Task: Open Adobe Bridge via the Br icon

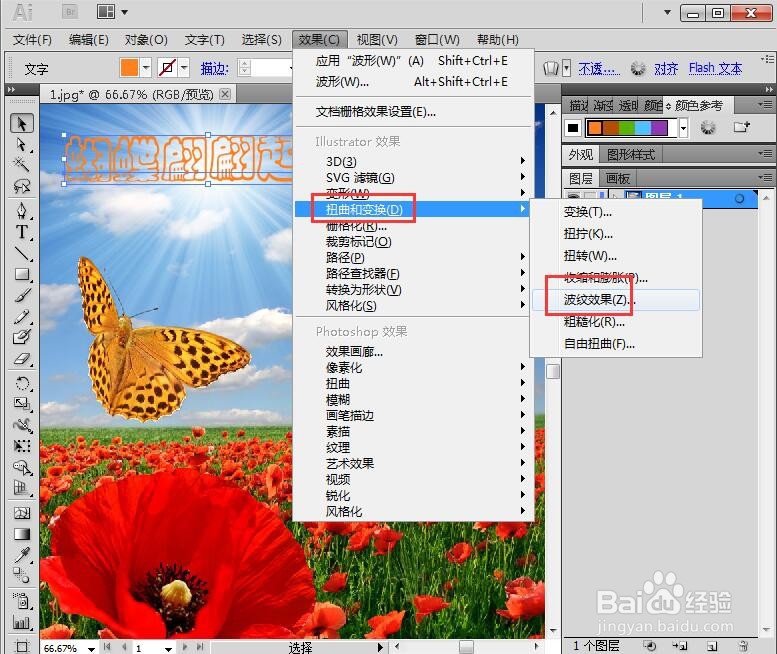Action: (x=70, y=11)
